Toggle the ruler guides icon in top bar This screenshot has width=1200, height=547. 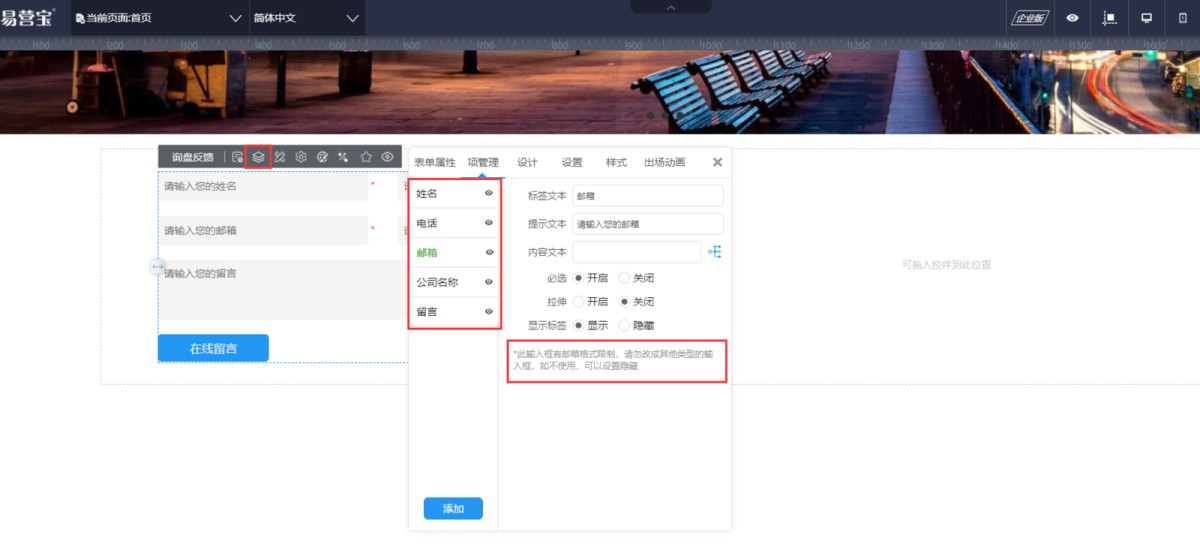[1109, 18]
